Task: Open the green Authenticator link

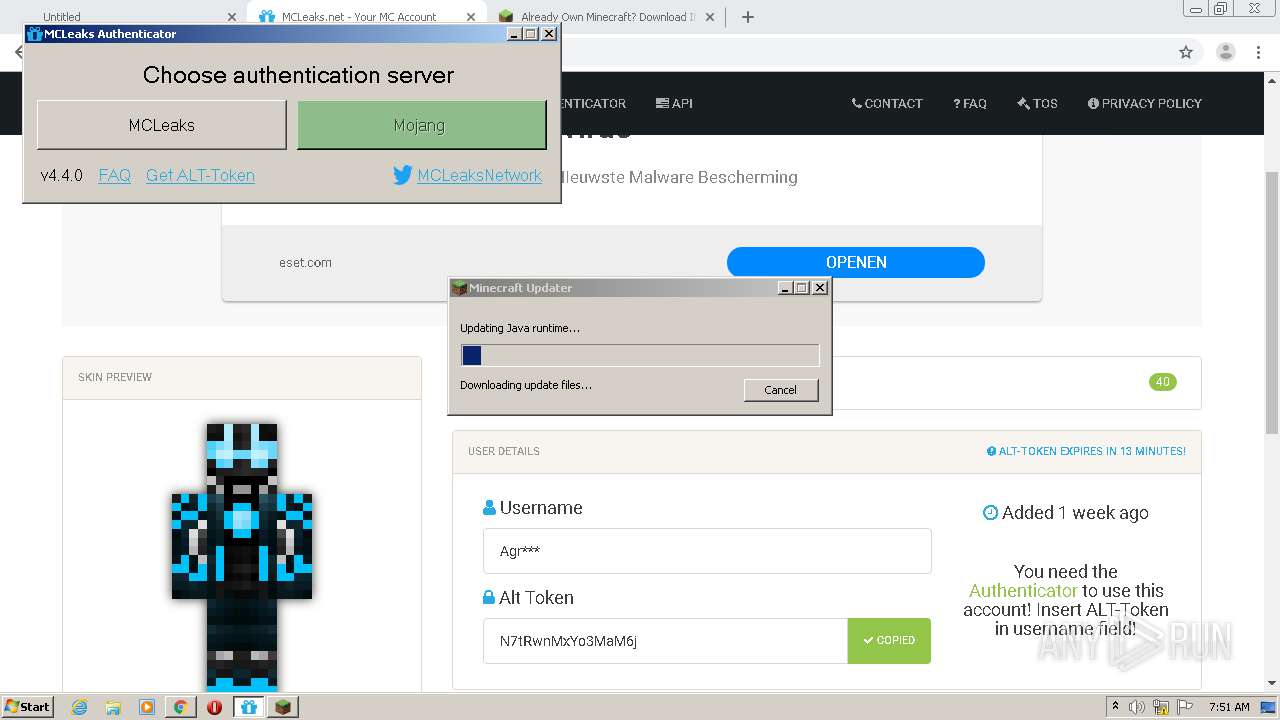Action: pyautogui.click(x=1023, y=591)
